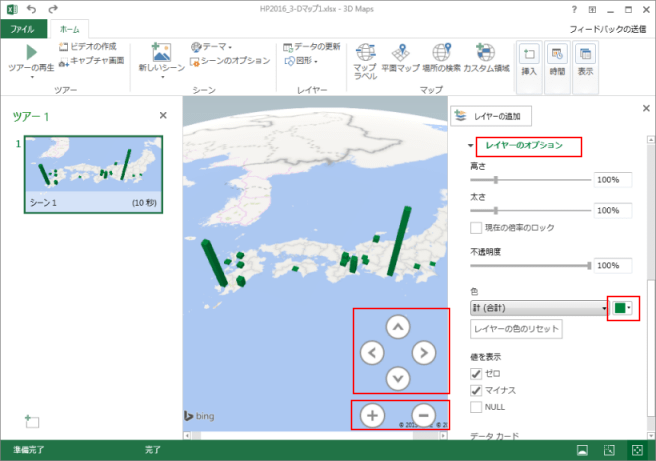
Task: Open 新しいシーン dropdown arrow
Action: click(163, 77)
